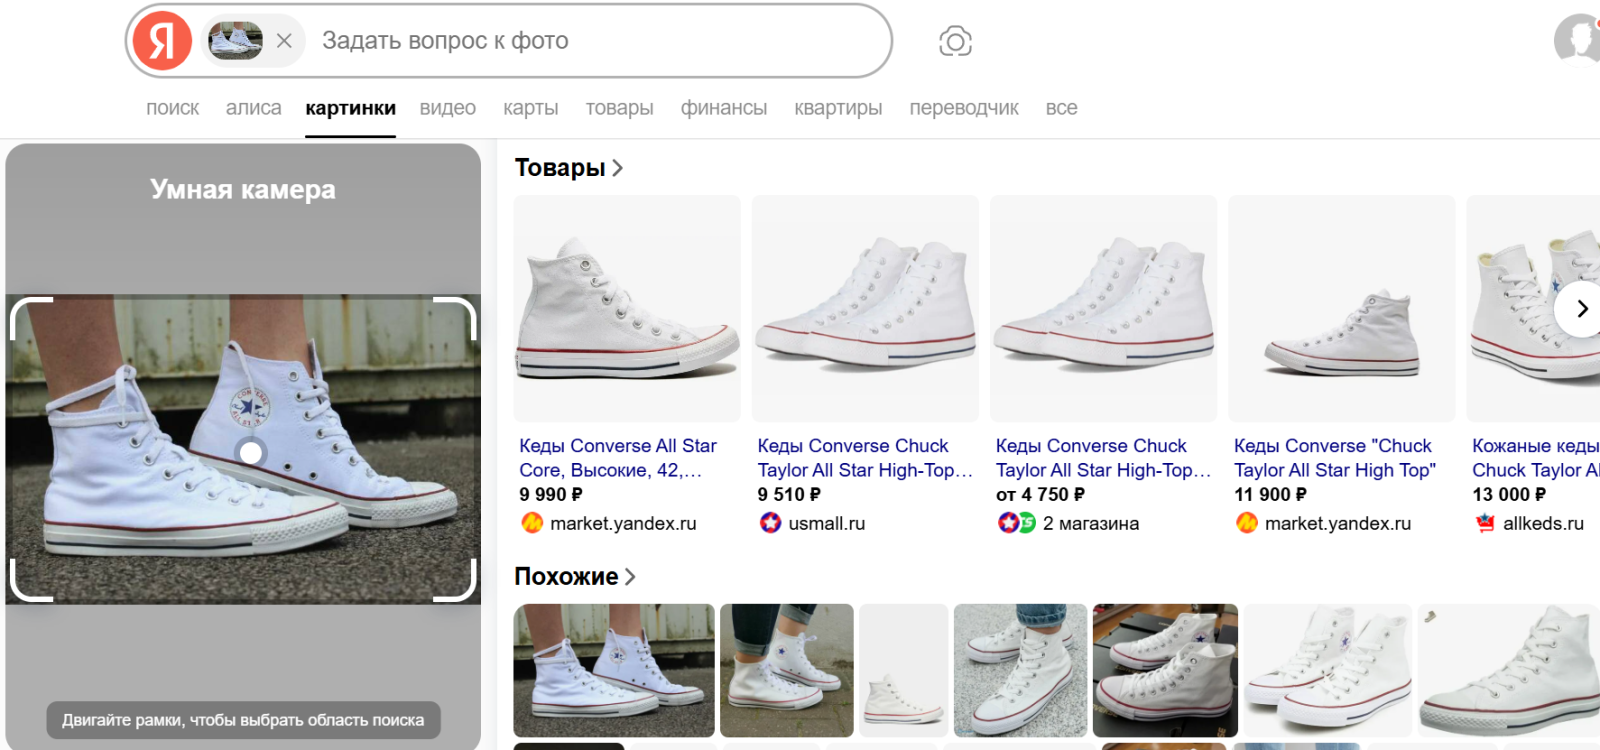1600x750 pixels.
Task: Click the uploaded sneaker thumbnail in search bar
Action: pyautogui.click(x=235, y=41)
